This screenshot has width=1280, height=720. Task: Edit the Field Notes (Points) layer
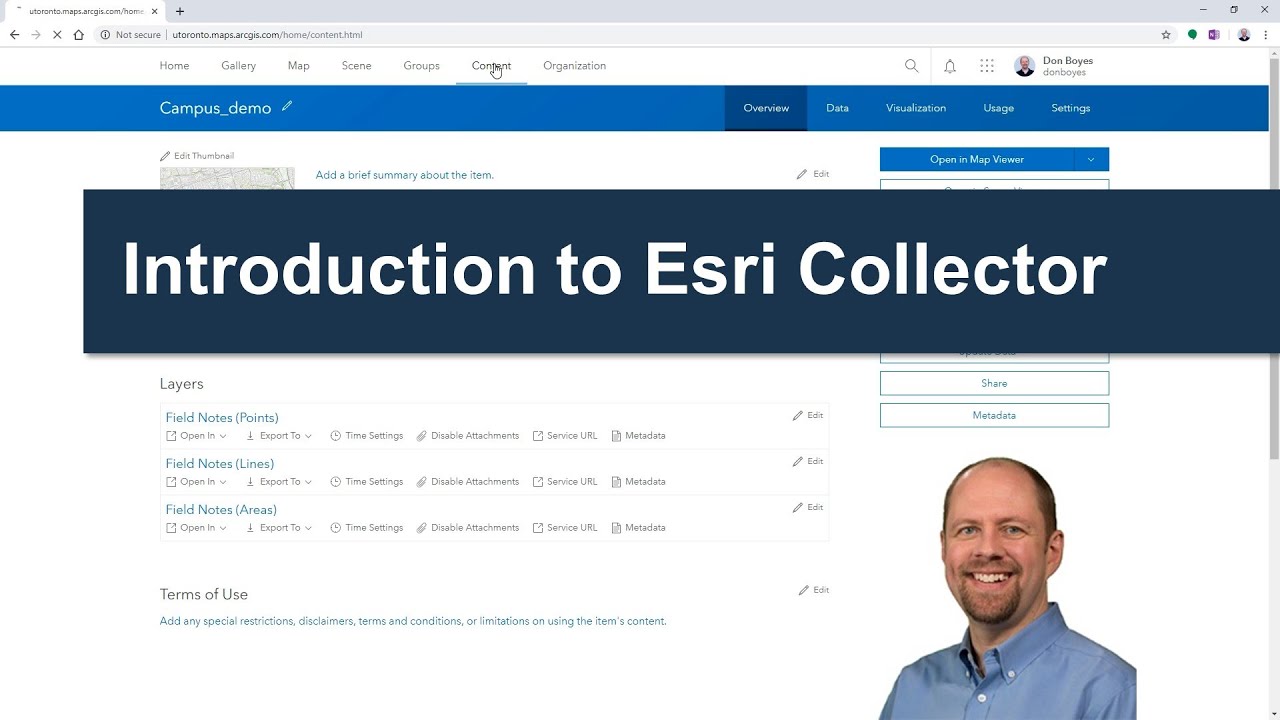(x=808, y=415)
